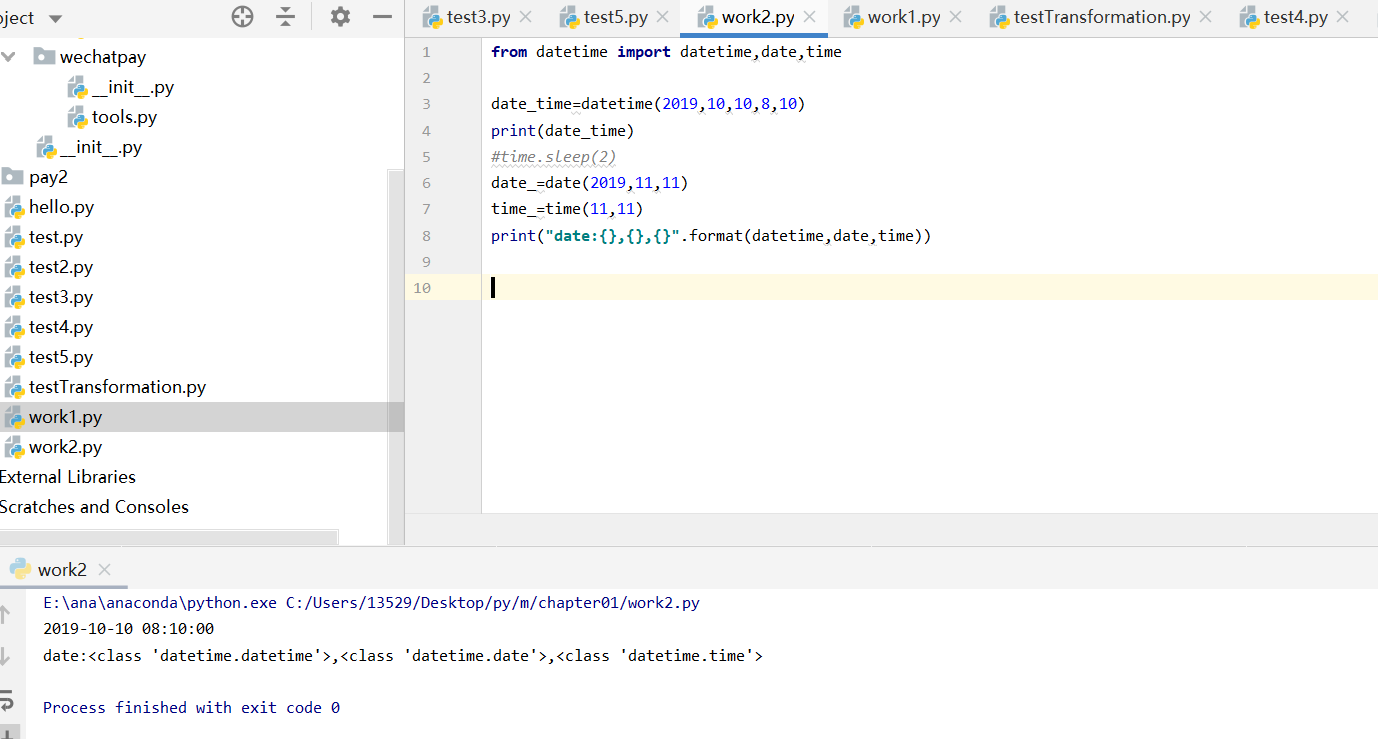Open Project panel settings gear
This screenshot has height=739, width=1378.
tap(340, 17)
